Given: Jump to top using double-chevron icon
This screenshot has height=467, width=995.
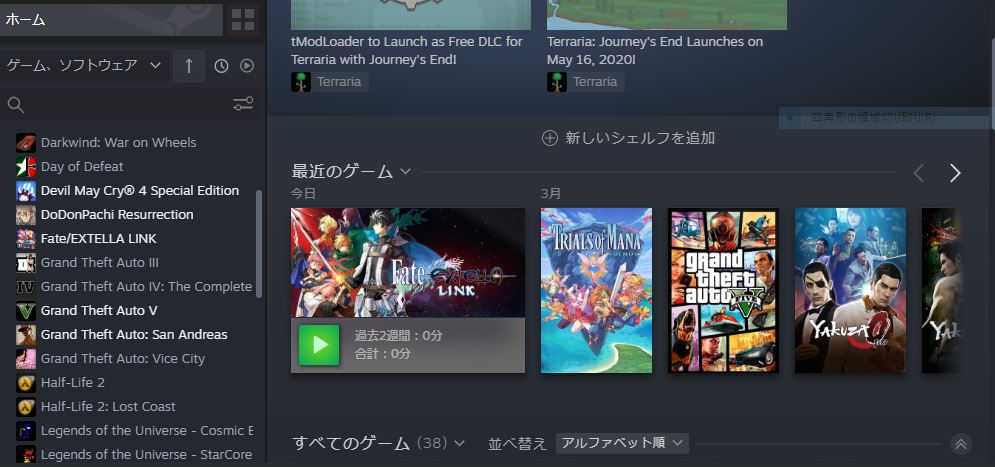Looking at the screenshot, I should coord(961,444).
